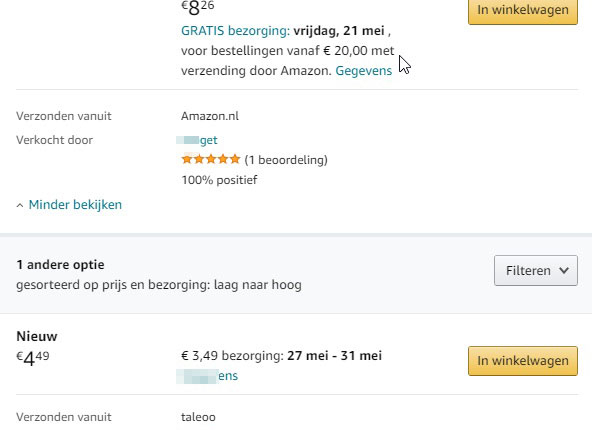Open the seller profile link ending in 'get'

point(197,140)
